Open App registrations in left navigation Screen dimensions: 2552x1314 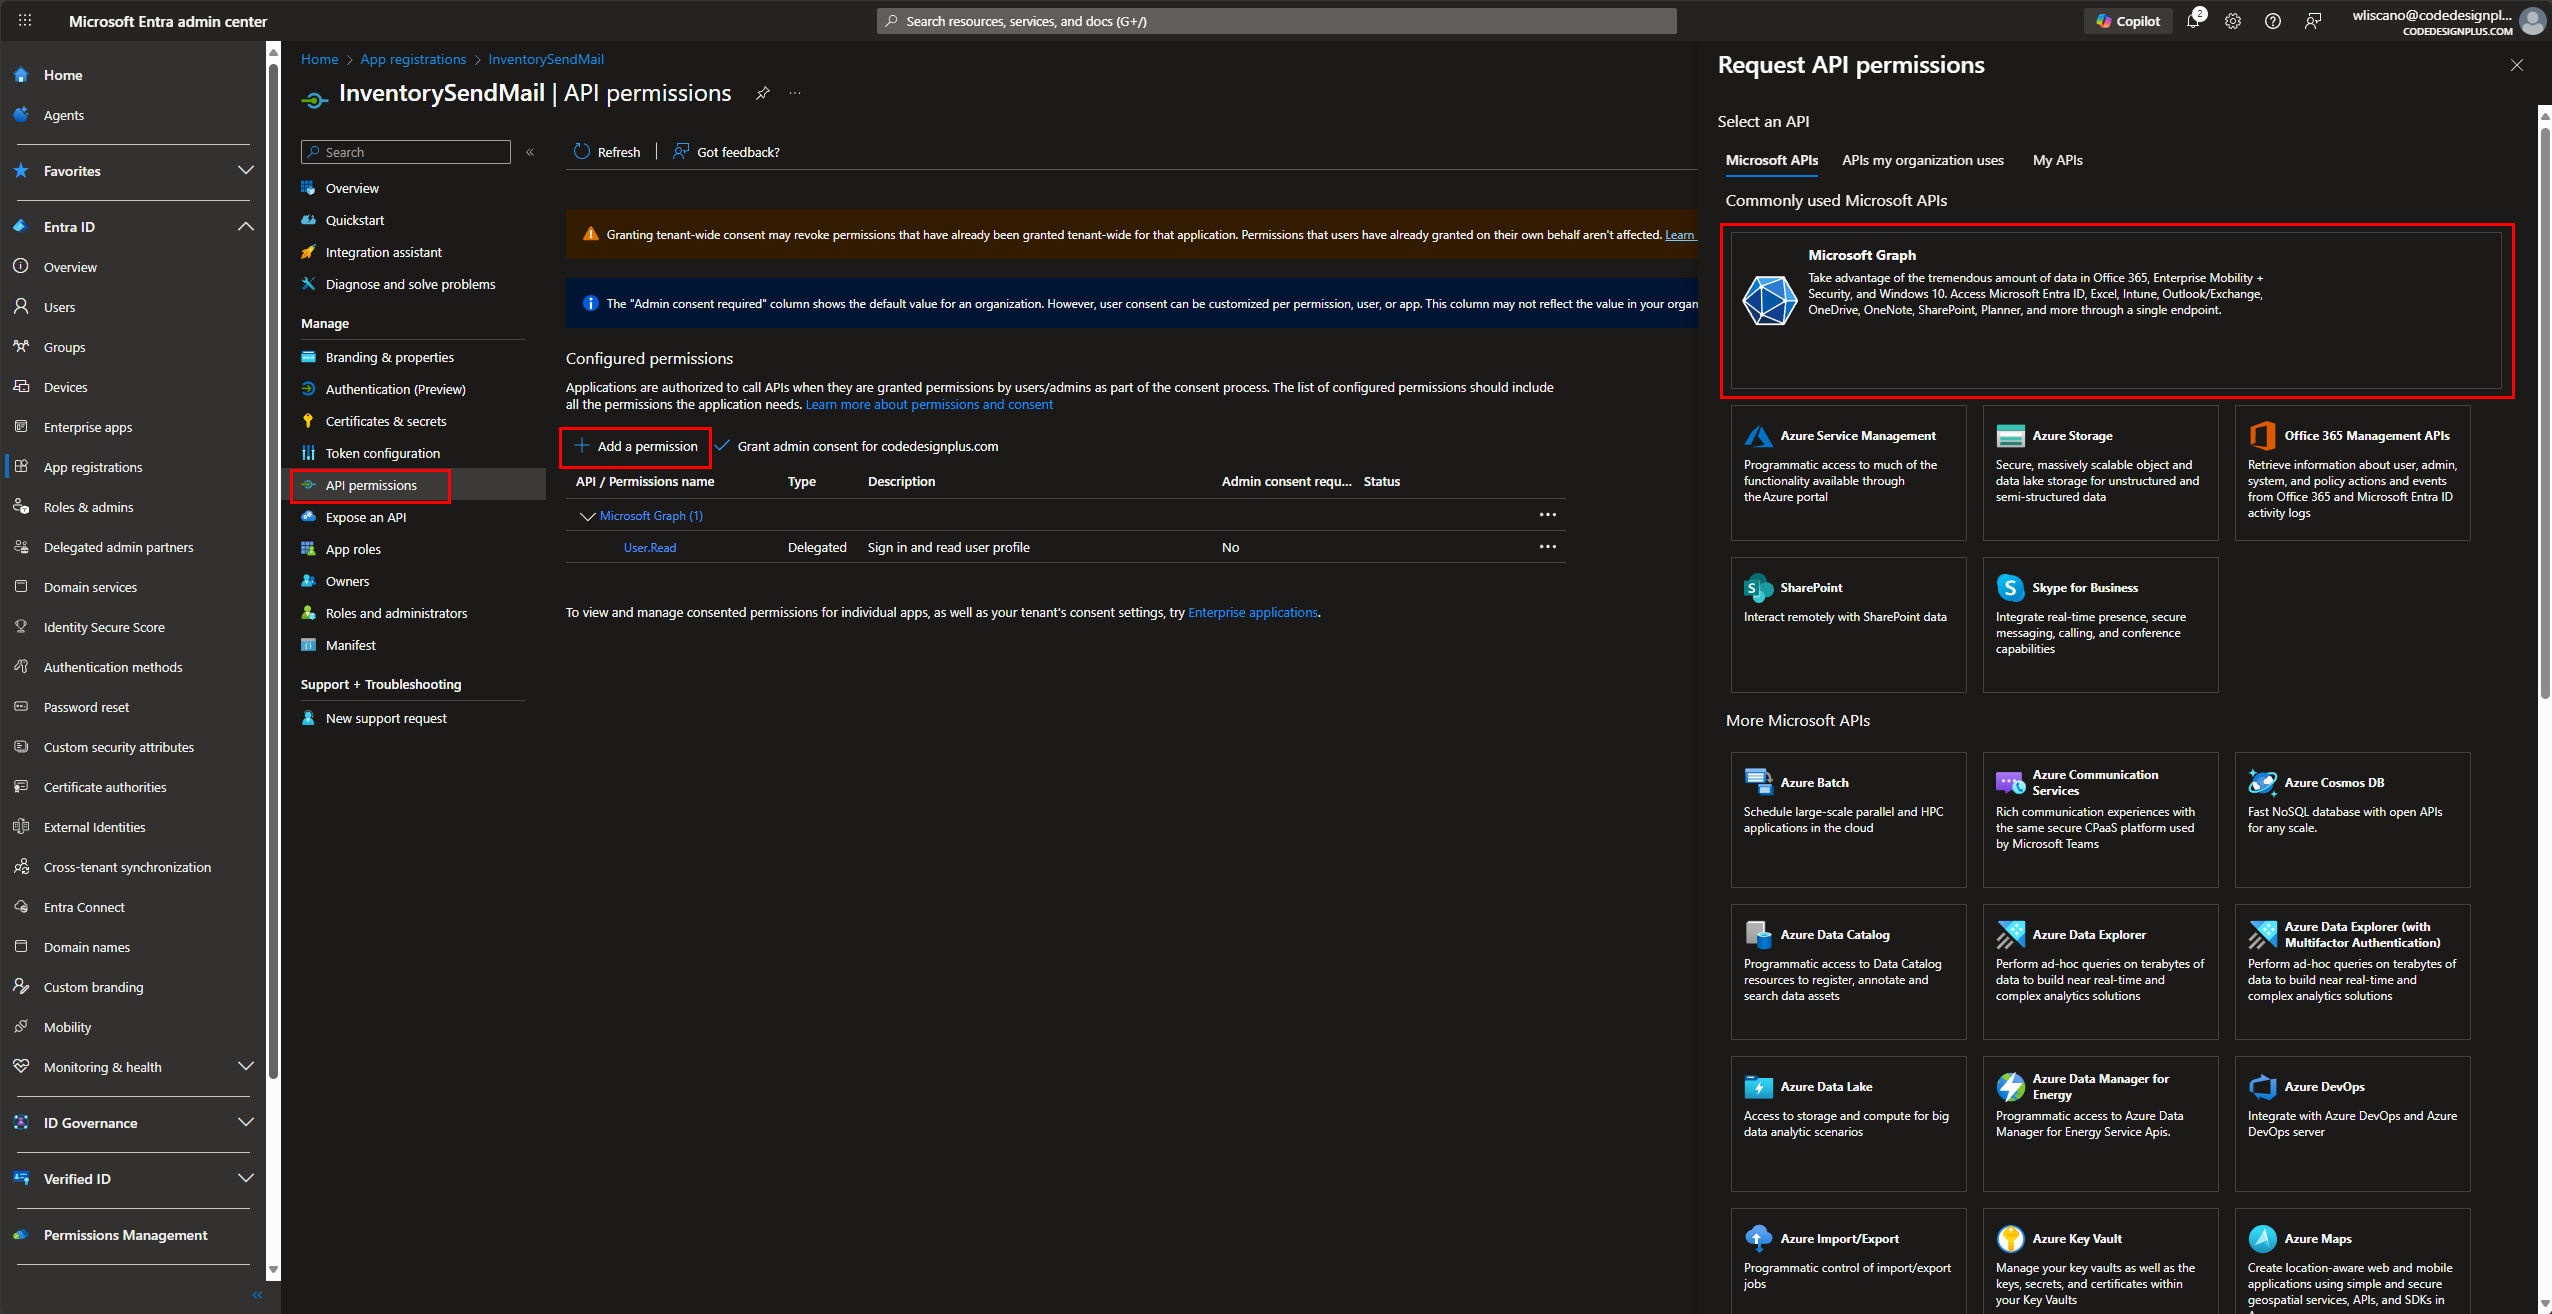tap(93, 467)
